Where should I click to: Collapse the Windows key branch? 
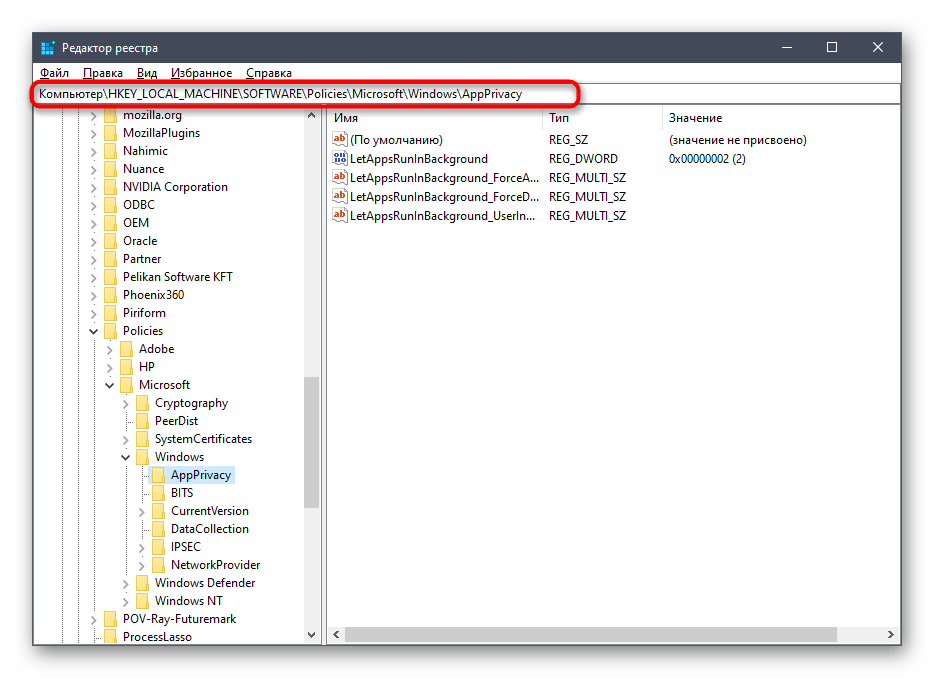127,457
